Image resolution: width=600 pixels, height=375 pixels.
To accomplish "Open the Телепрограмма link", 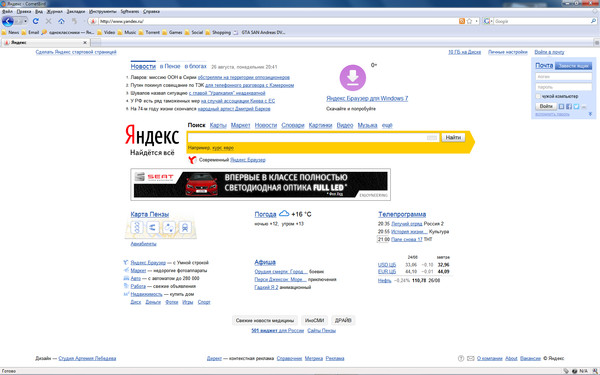I will pos(402,214).
